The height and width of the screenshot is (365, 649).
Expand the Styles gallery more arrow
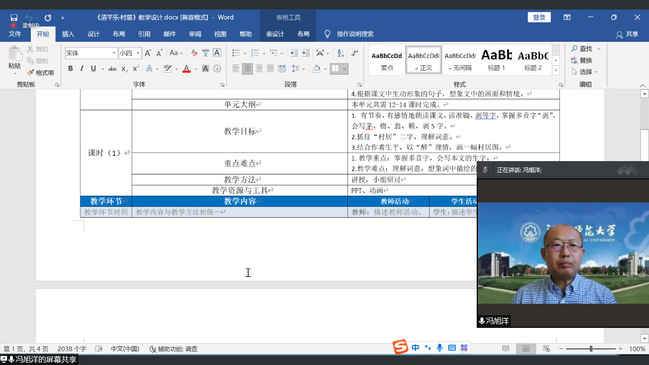pyautogui.click(x=556, y=70)
